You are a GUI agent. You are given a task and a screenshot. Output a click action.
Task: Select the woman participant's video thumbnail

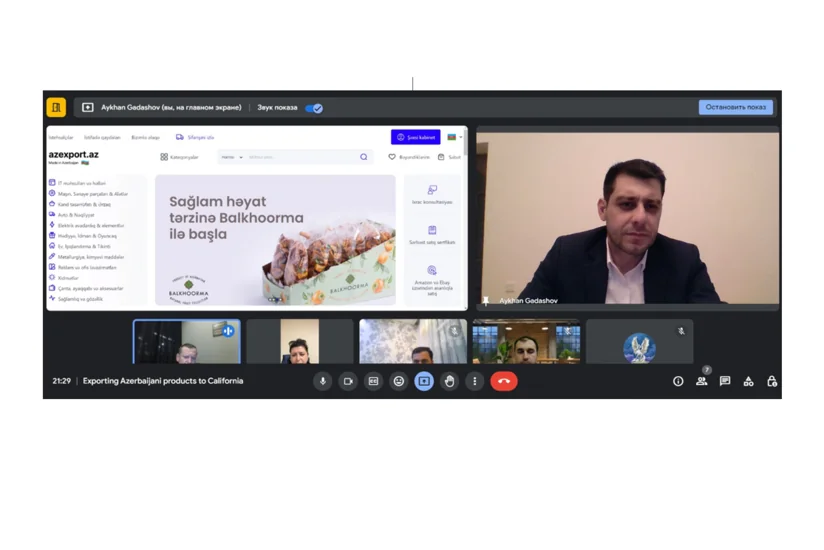300,341
